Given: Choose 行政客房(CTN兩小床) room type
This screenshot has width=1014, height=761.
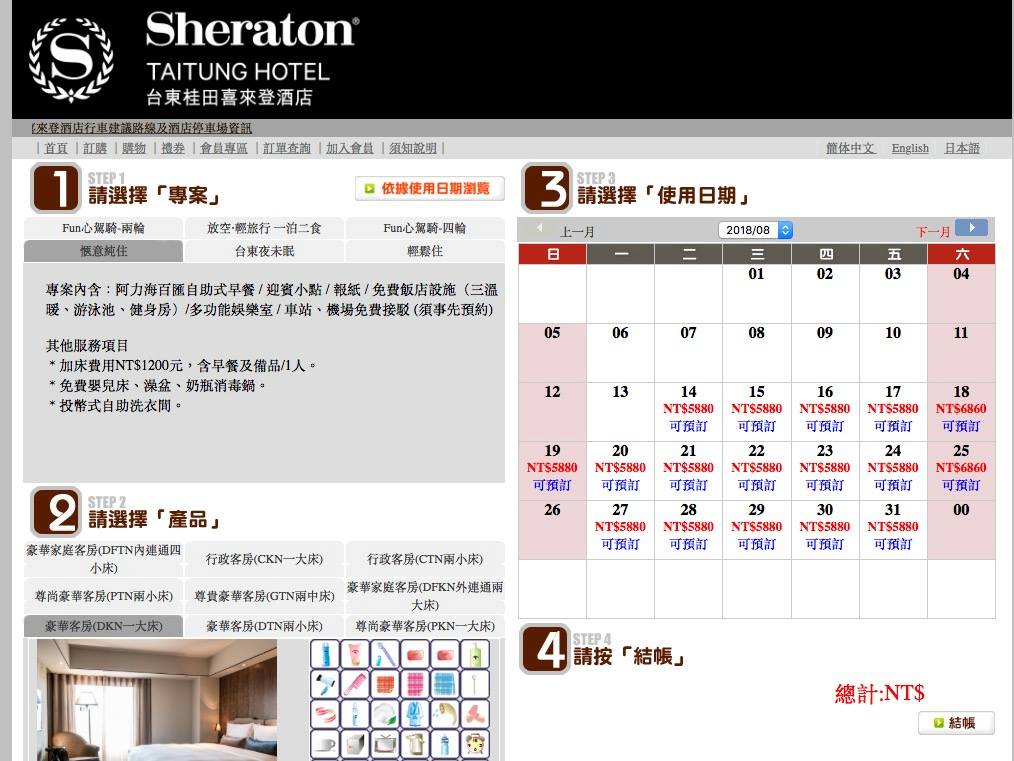Looking at the screenshot, I should pyautogui.click(x=425, y=559).
